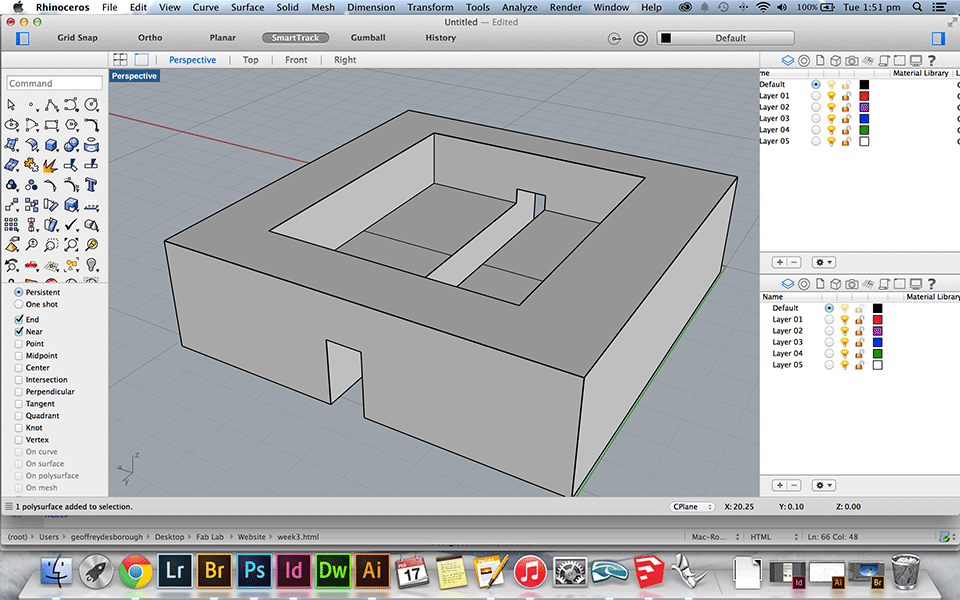Select the One shot radio option
This screenshot has width=960, height=600.
click(x=19, y=304)
